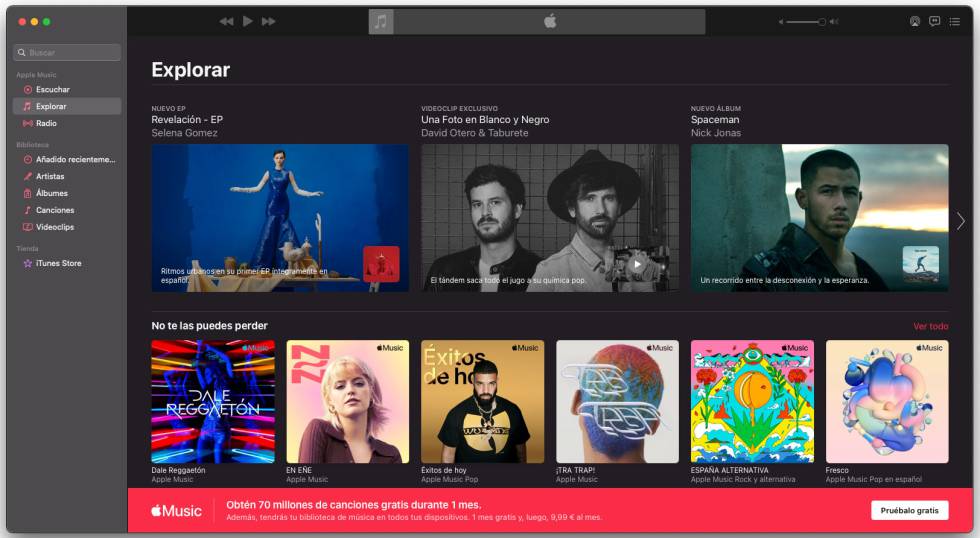Click the Dale Reggaetón playlist title
This screenshot has width=980, height=538.
[178, 470]
